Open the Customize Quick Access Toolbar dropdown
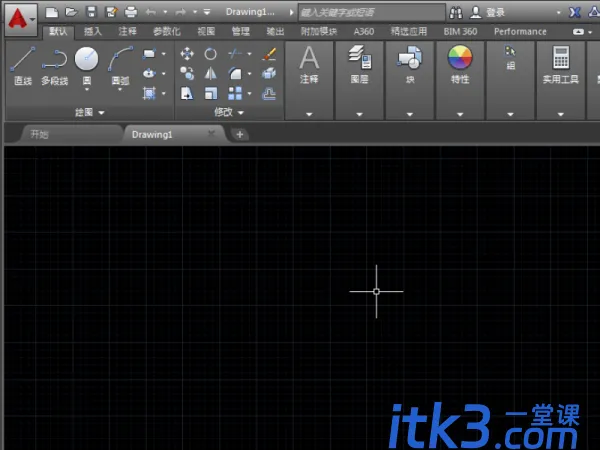600x450 pixels. 207,12
